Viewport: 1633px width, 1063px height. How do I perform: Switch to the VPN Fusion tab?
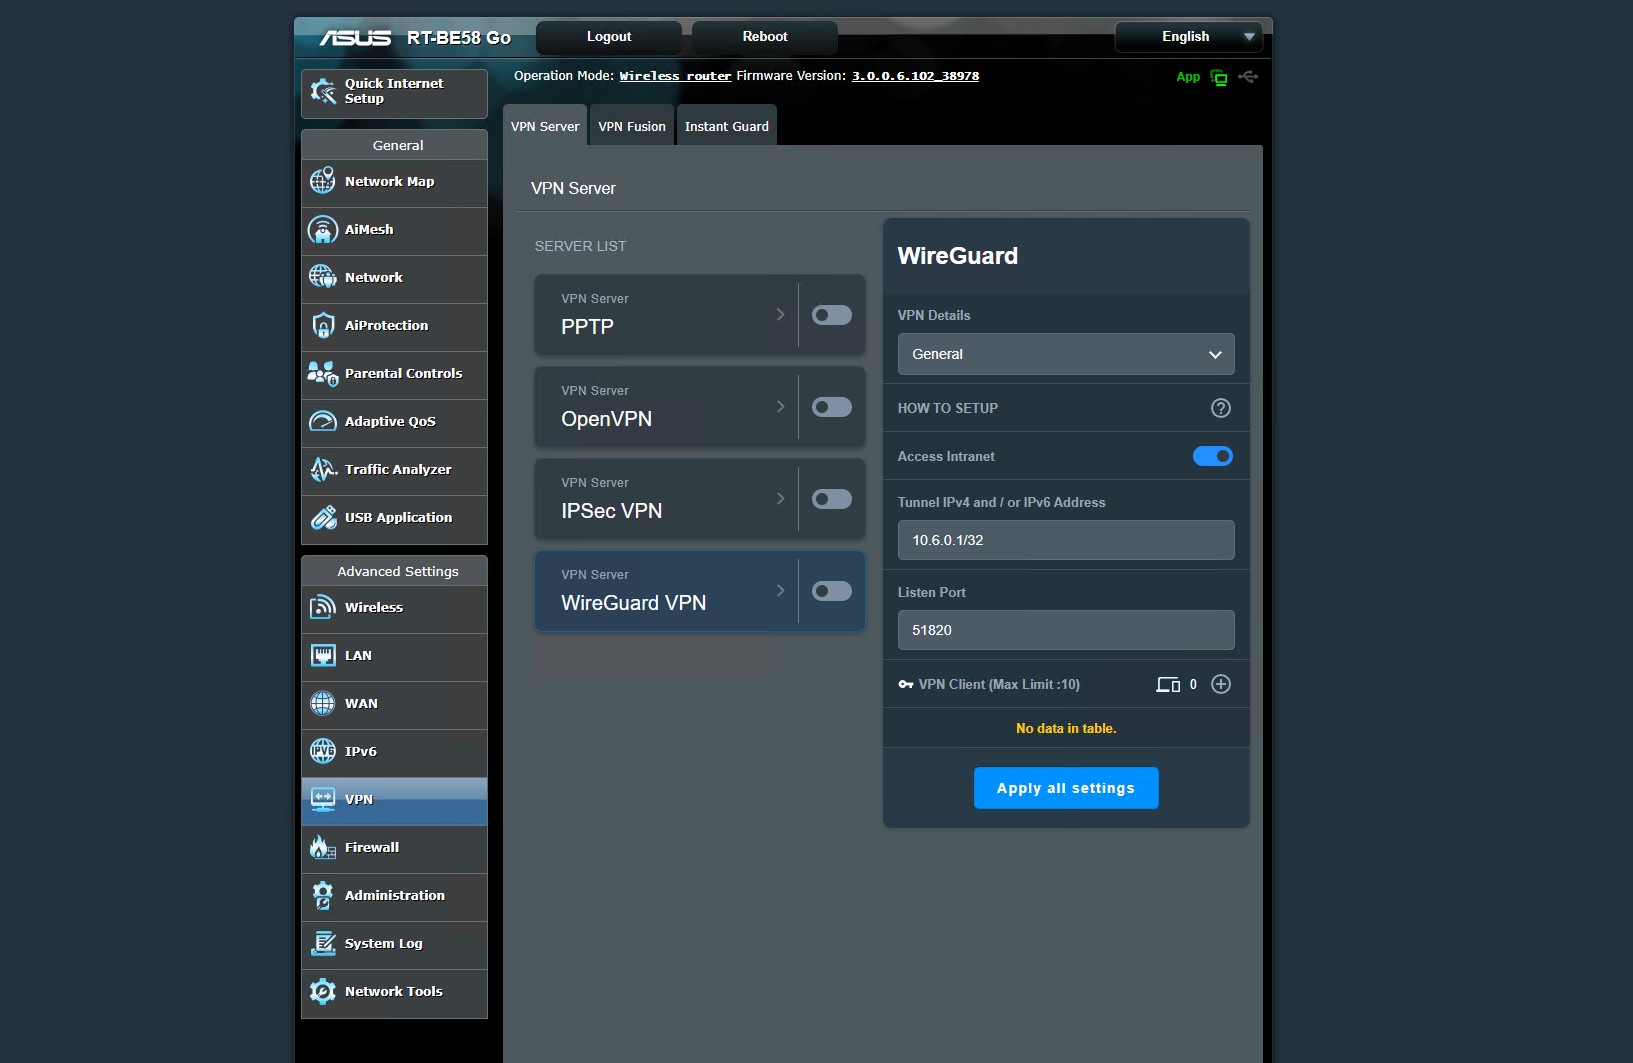click(x=631, y=127)
